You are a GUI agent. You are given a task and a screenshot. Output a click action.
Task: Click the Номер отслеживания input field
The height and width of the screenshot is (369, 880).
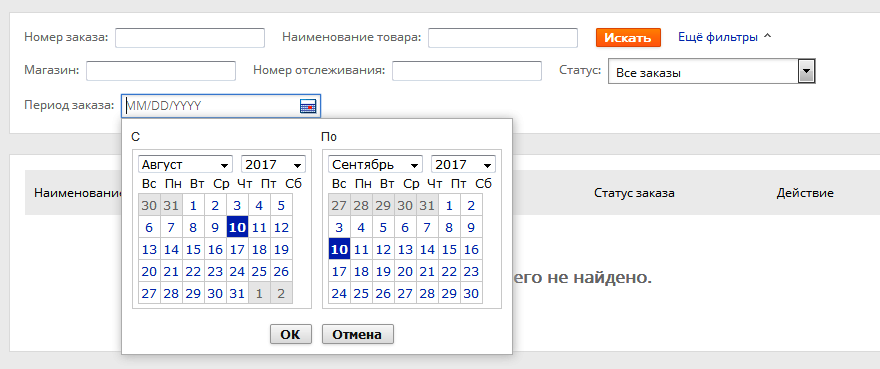467,71
